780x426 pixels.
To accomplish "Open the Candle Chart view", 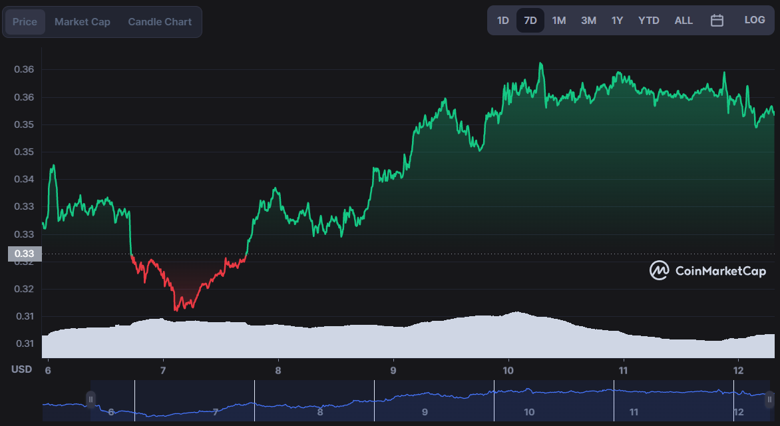I will (x=160, y=22).
